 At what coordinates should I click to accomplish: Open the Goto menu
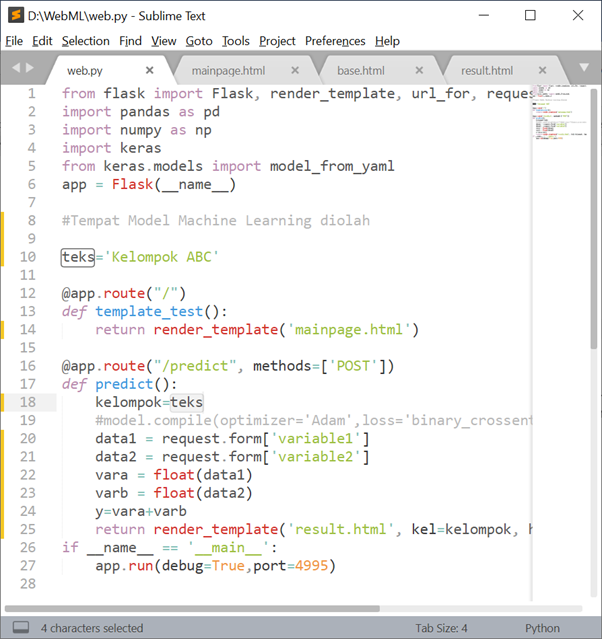pos(199,41)
